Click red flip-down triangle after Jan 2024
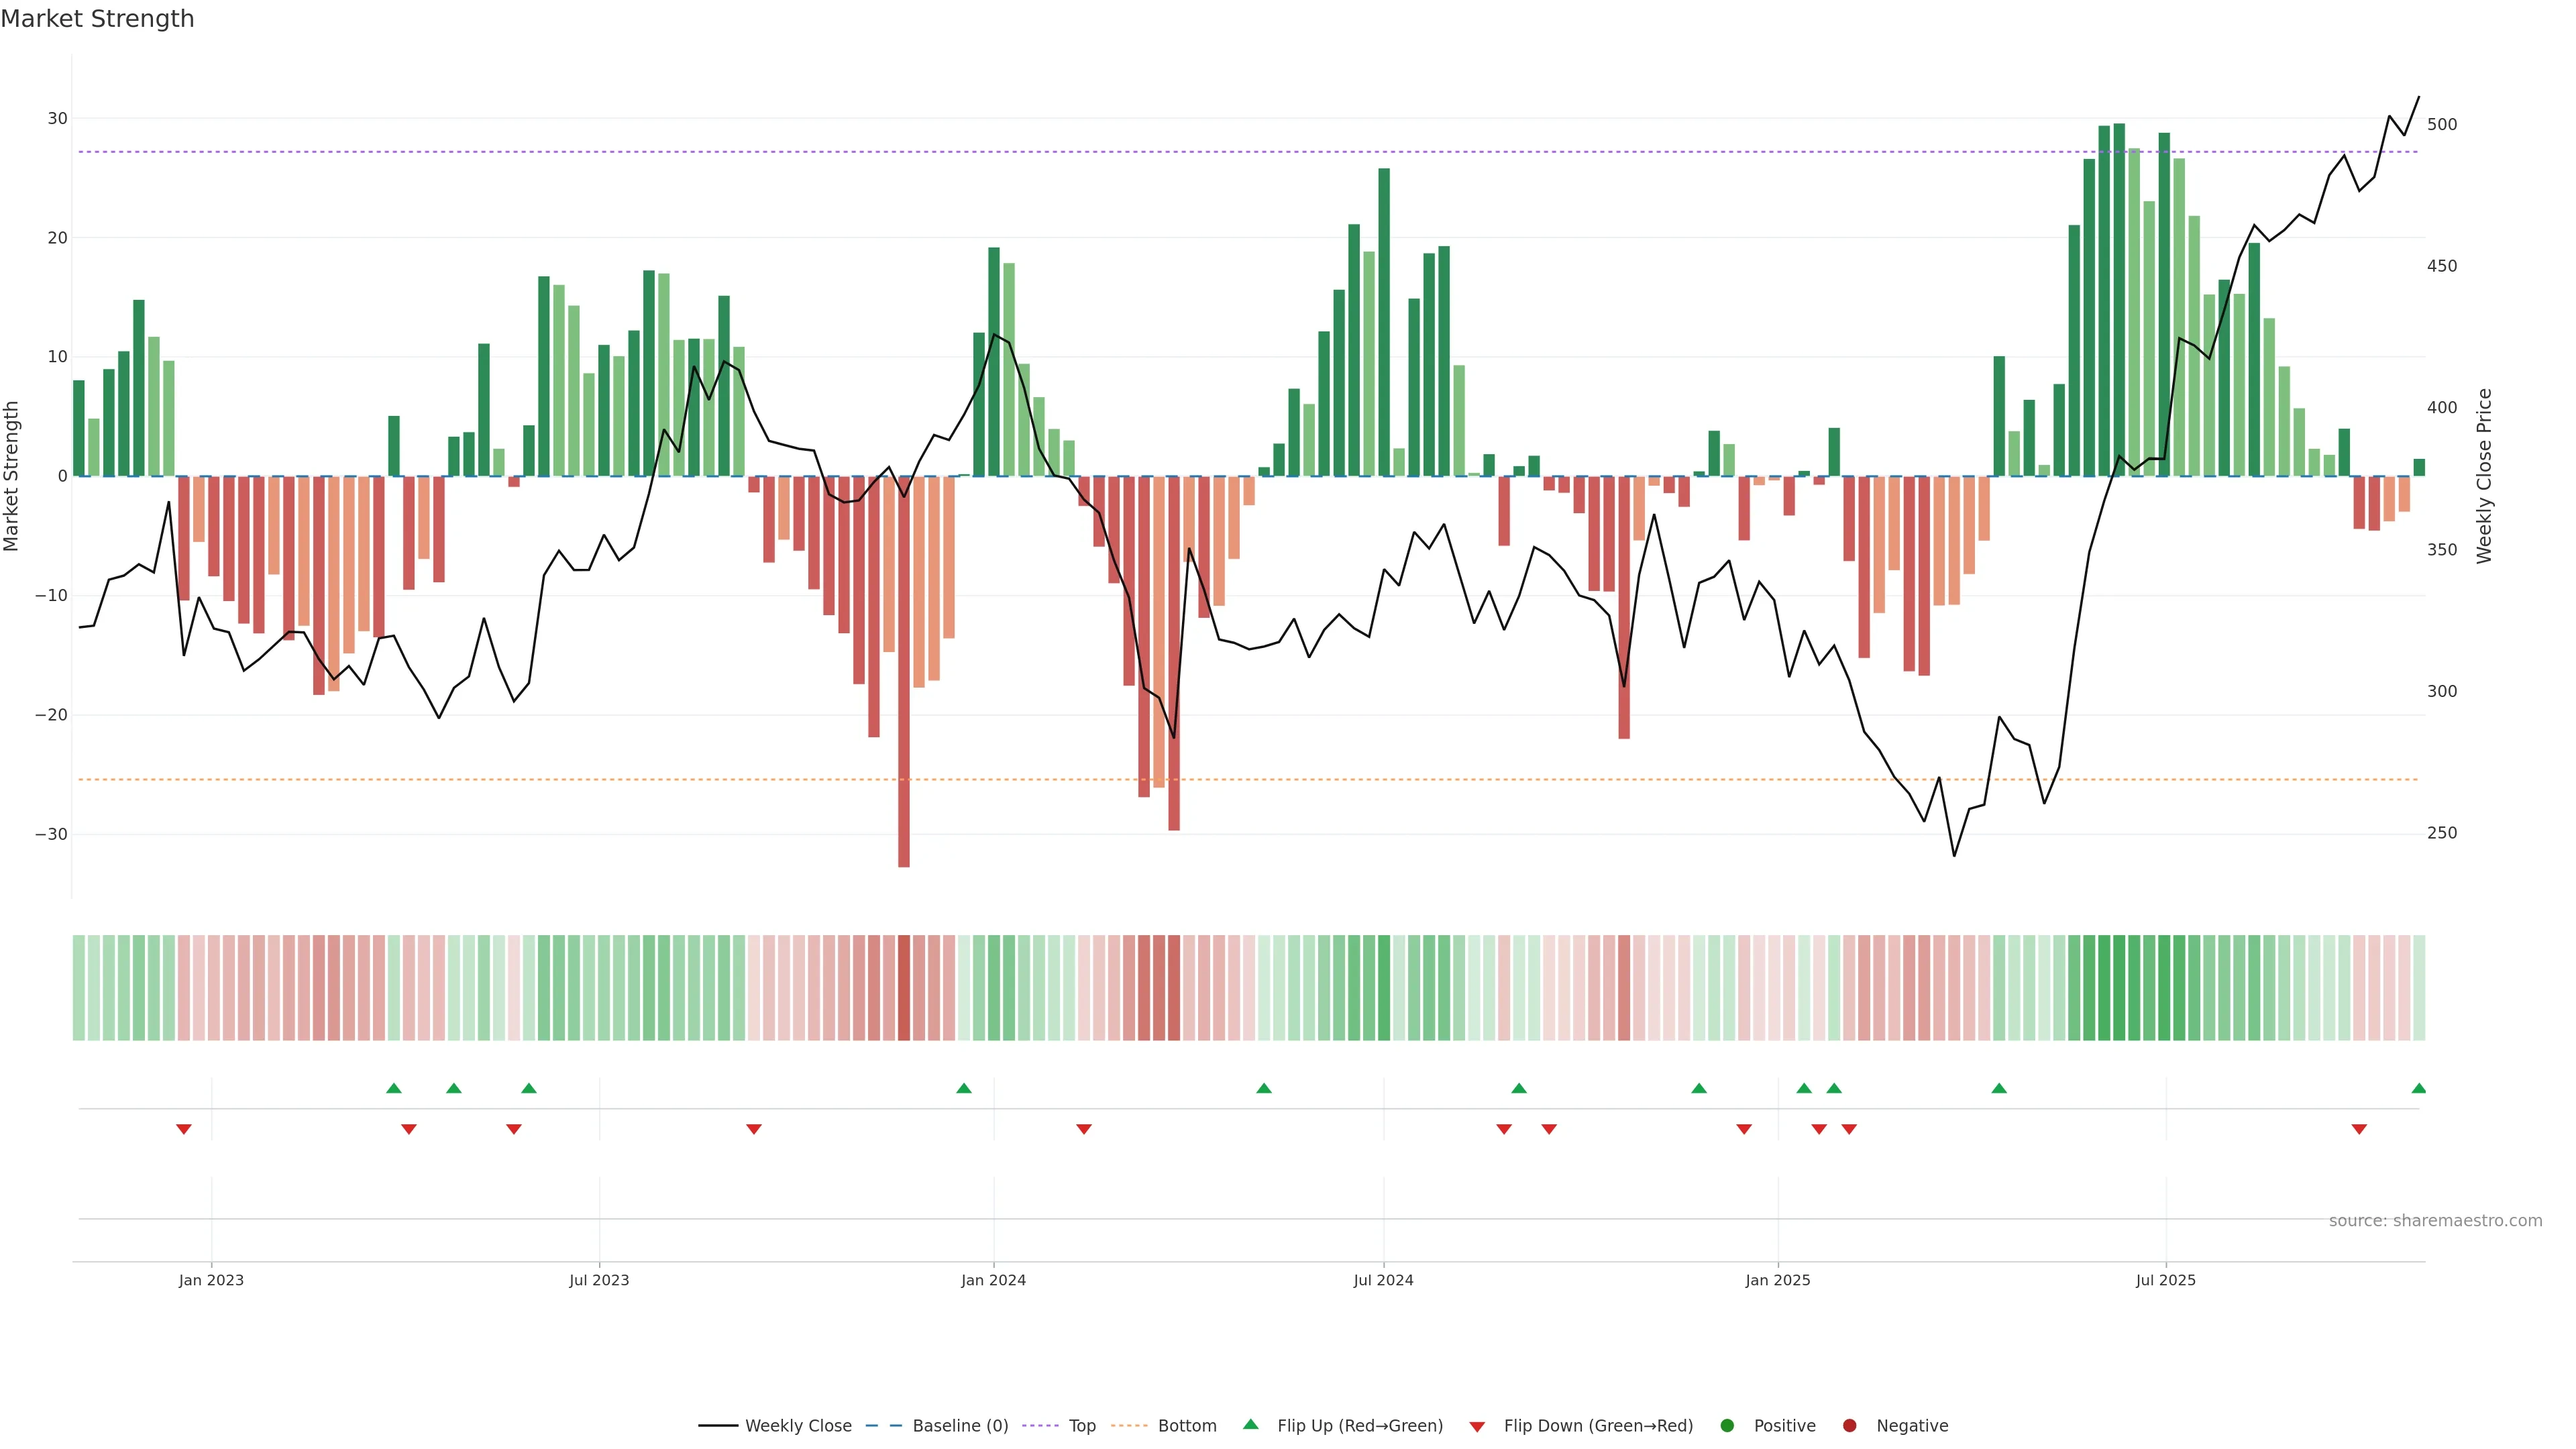The width and height of the screenshot is (2576, 1449). point(1084,1129)
